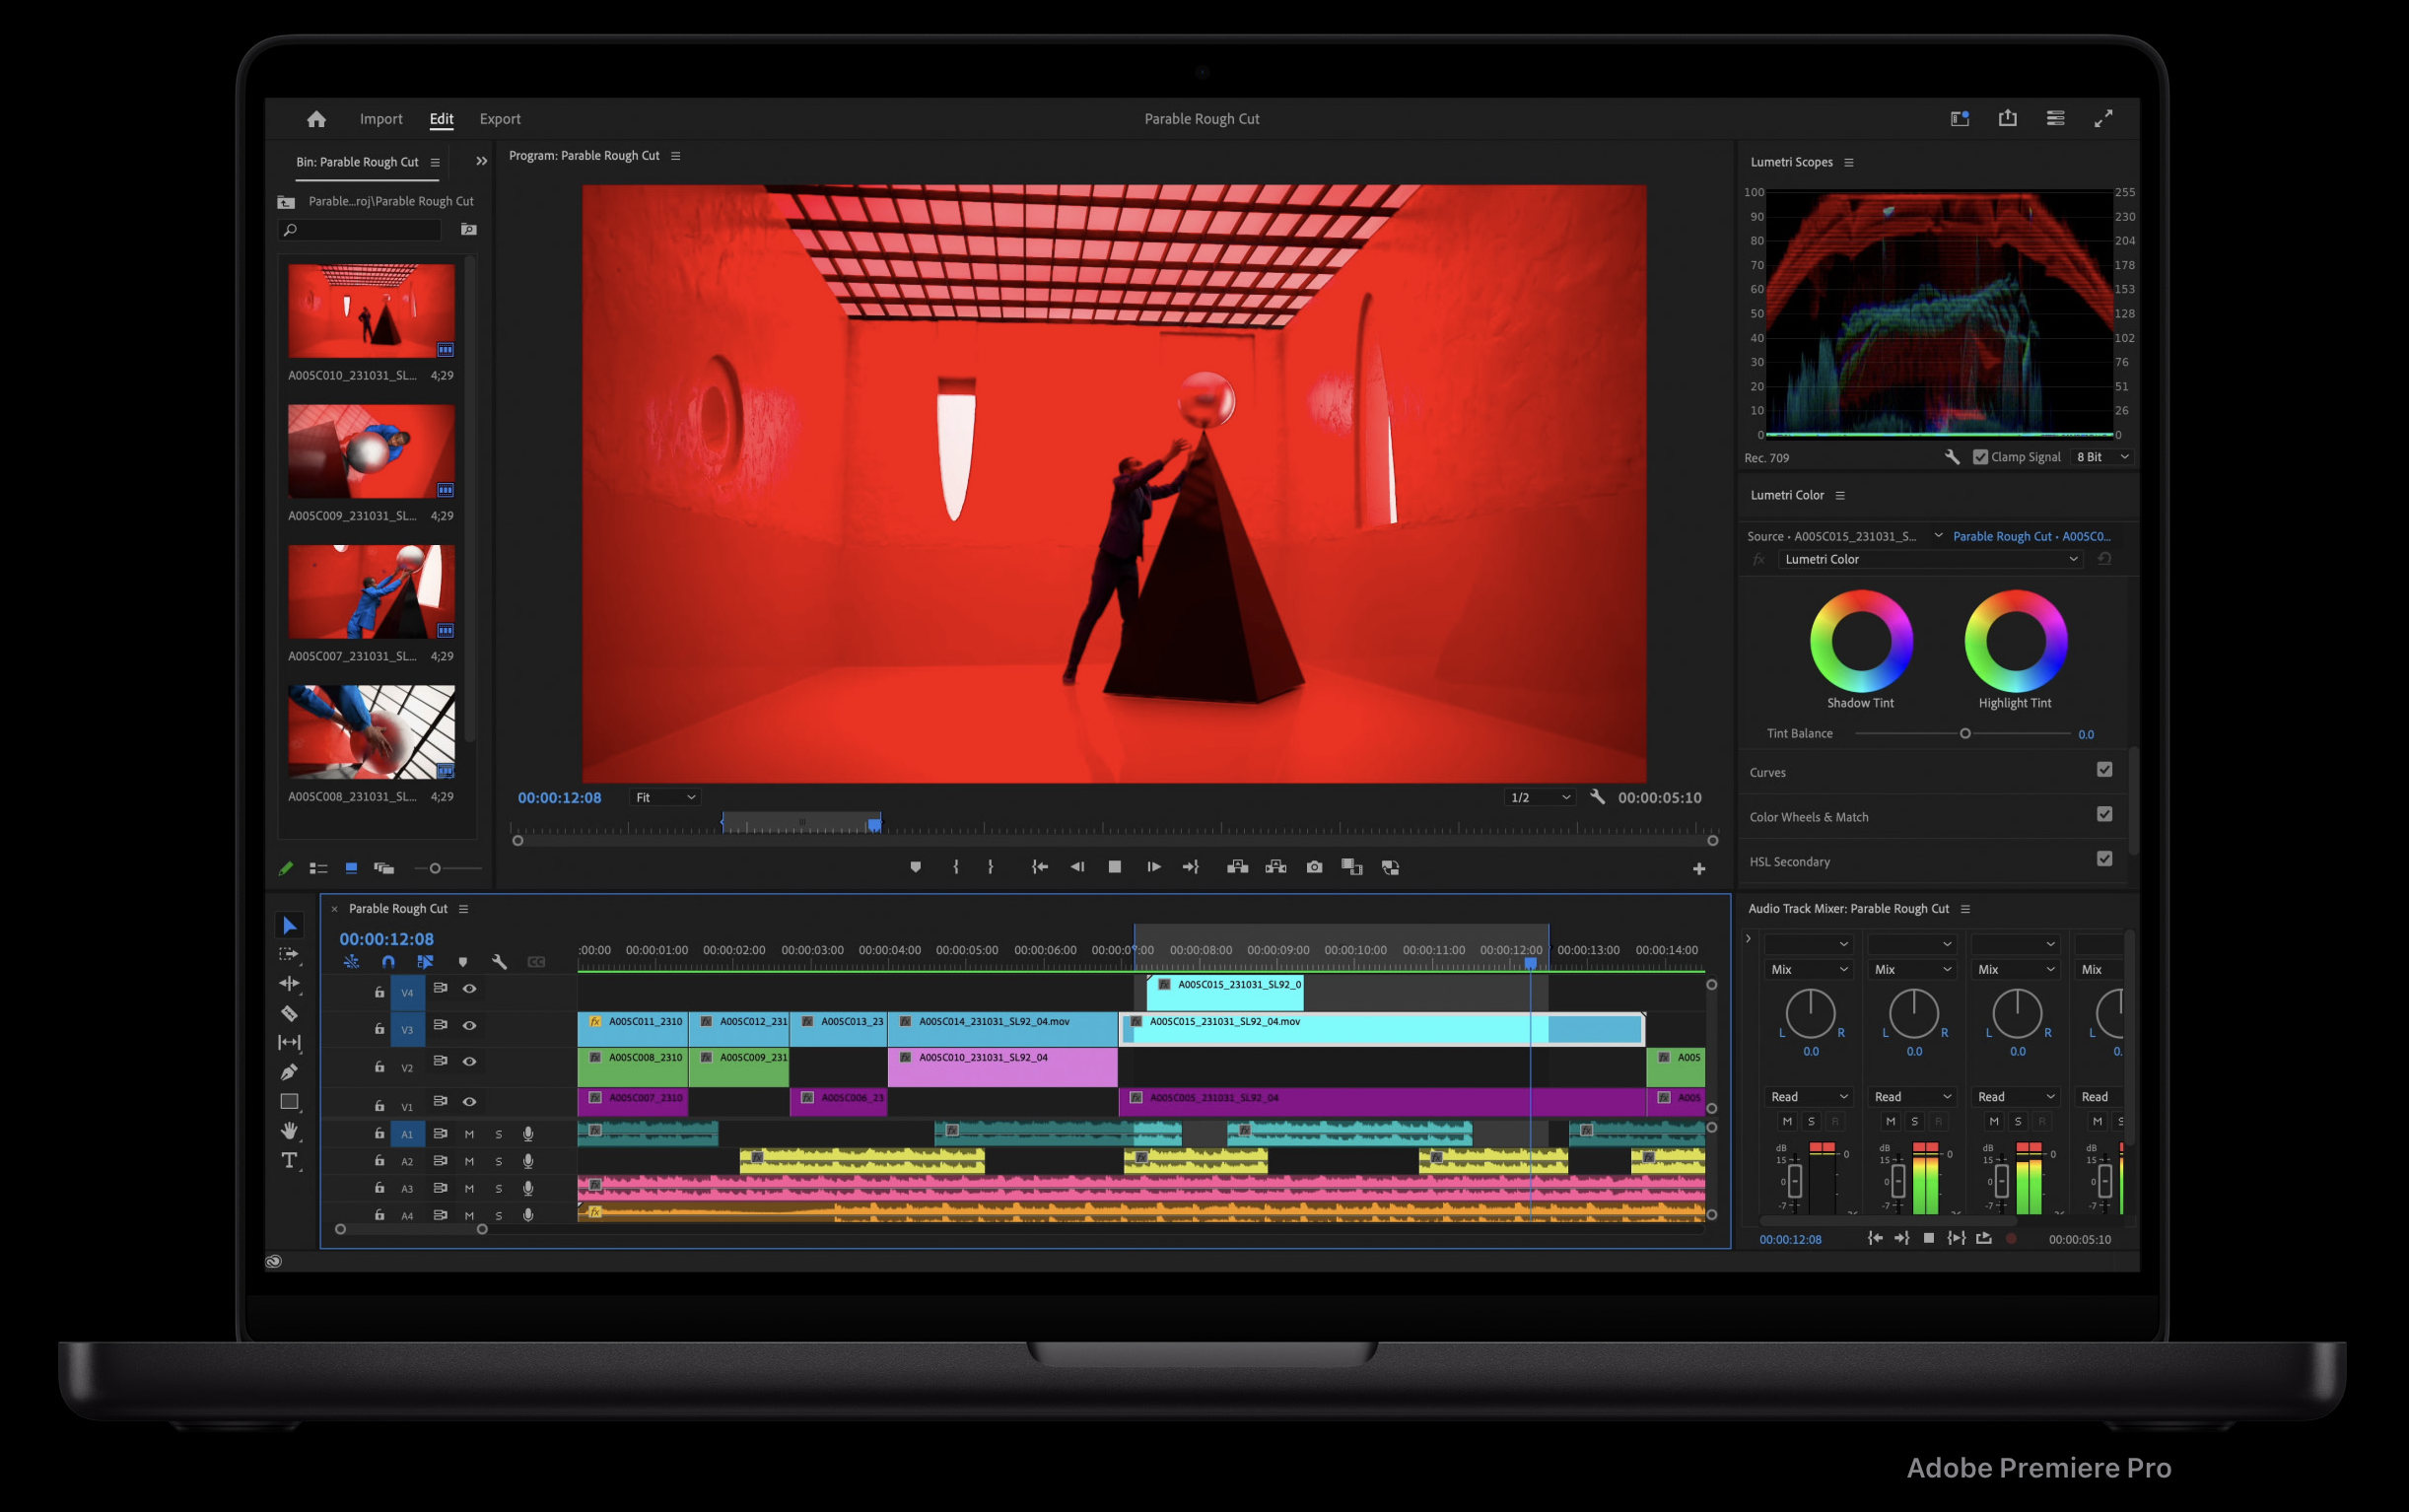Click Go to In point transport button
The width and height of the screenshot is (2409, 1512).
click(1040, 867)
